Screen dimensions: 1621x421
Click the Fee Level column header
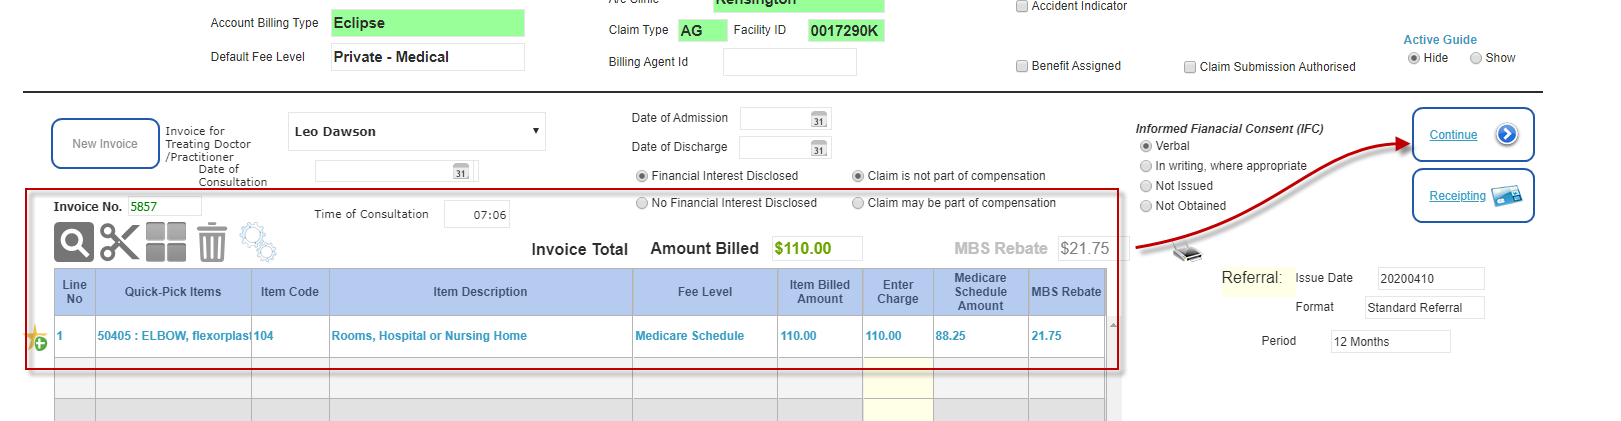pos(705,292)
